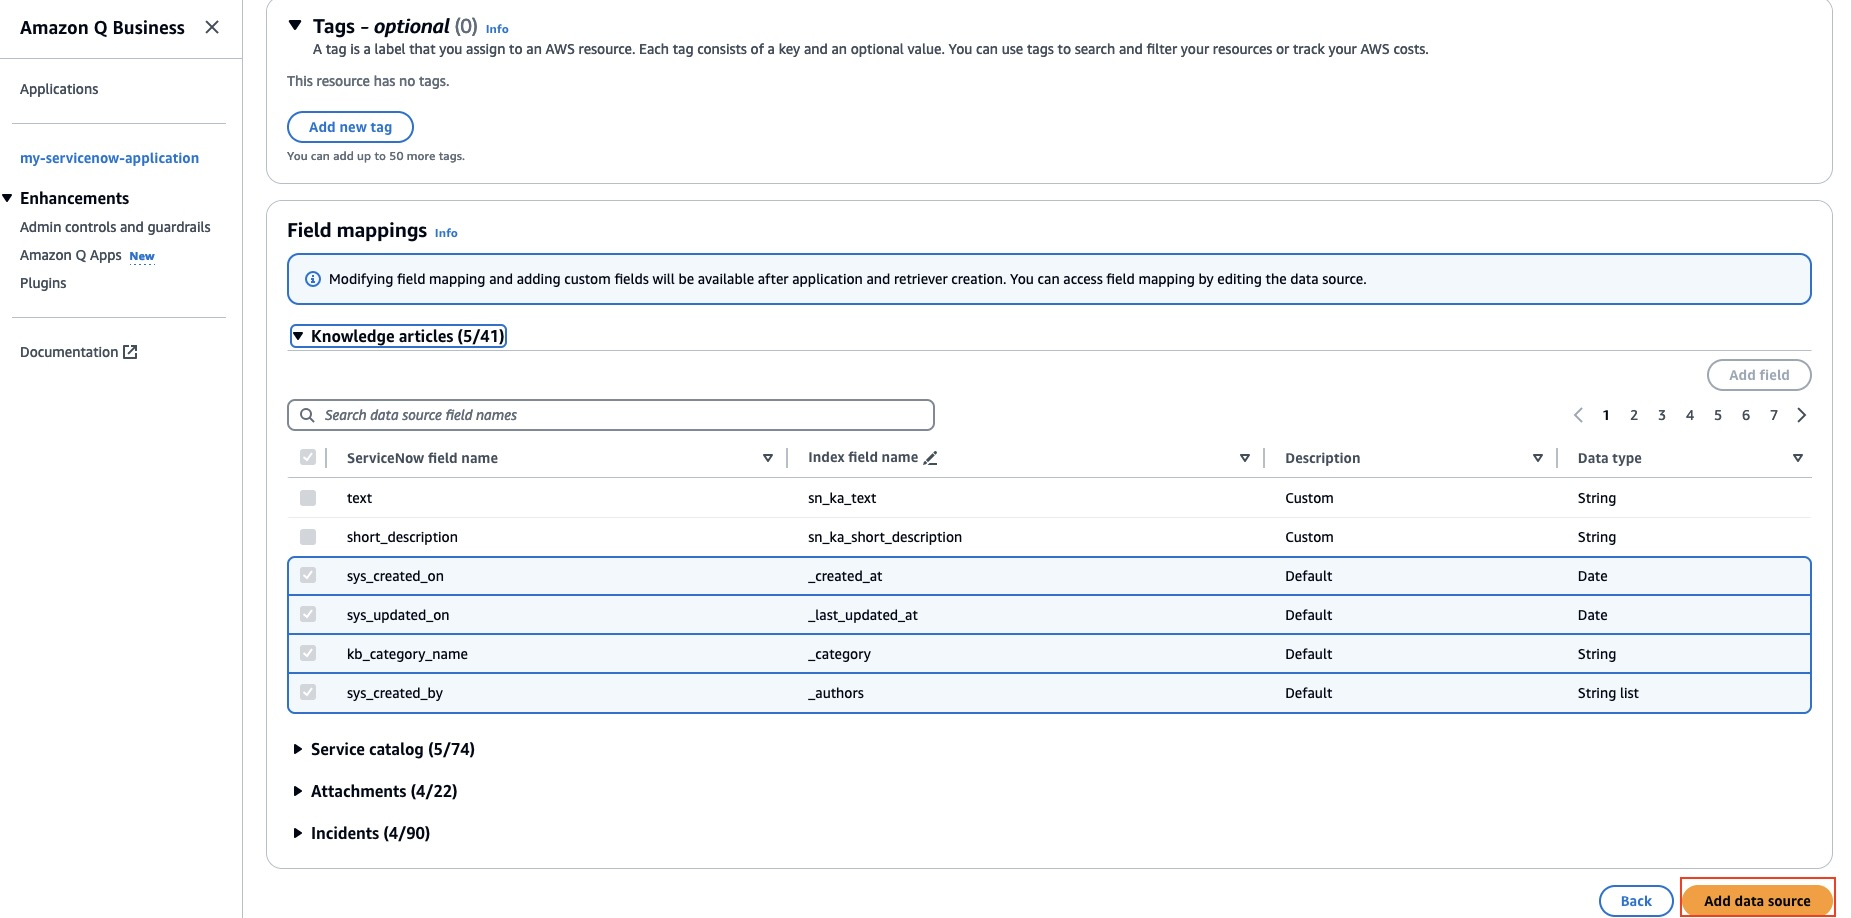Toggle the sys_created_by row checkbox

pos(308,692)
